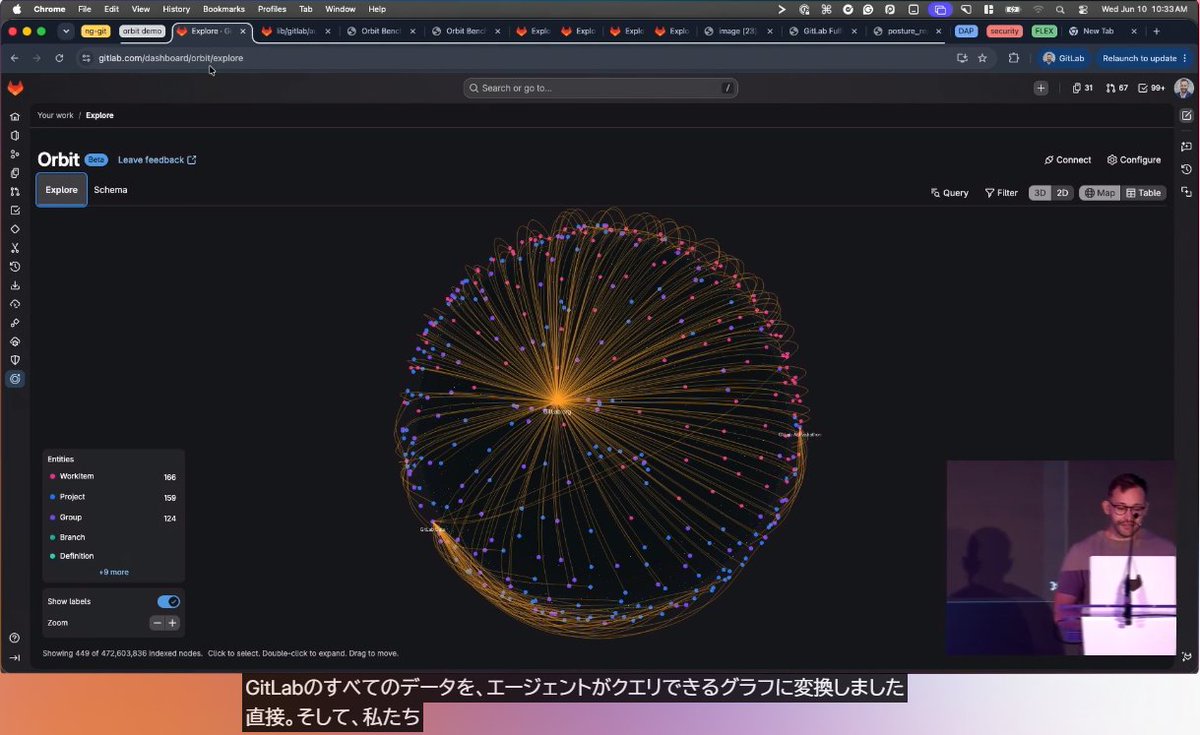Expand the FLEX tab group
Screen dimensions: 1200x735
(x=1044, y=31)
